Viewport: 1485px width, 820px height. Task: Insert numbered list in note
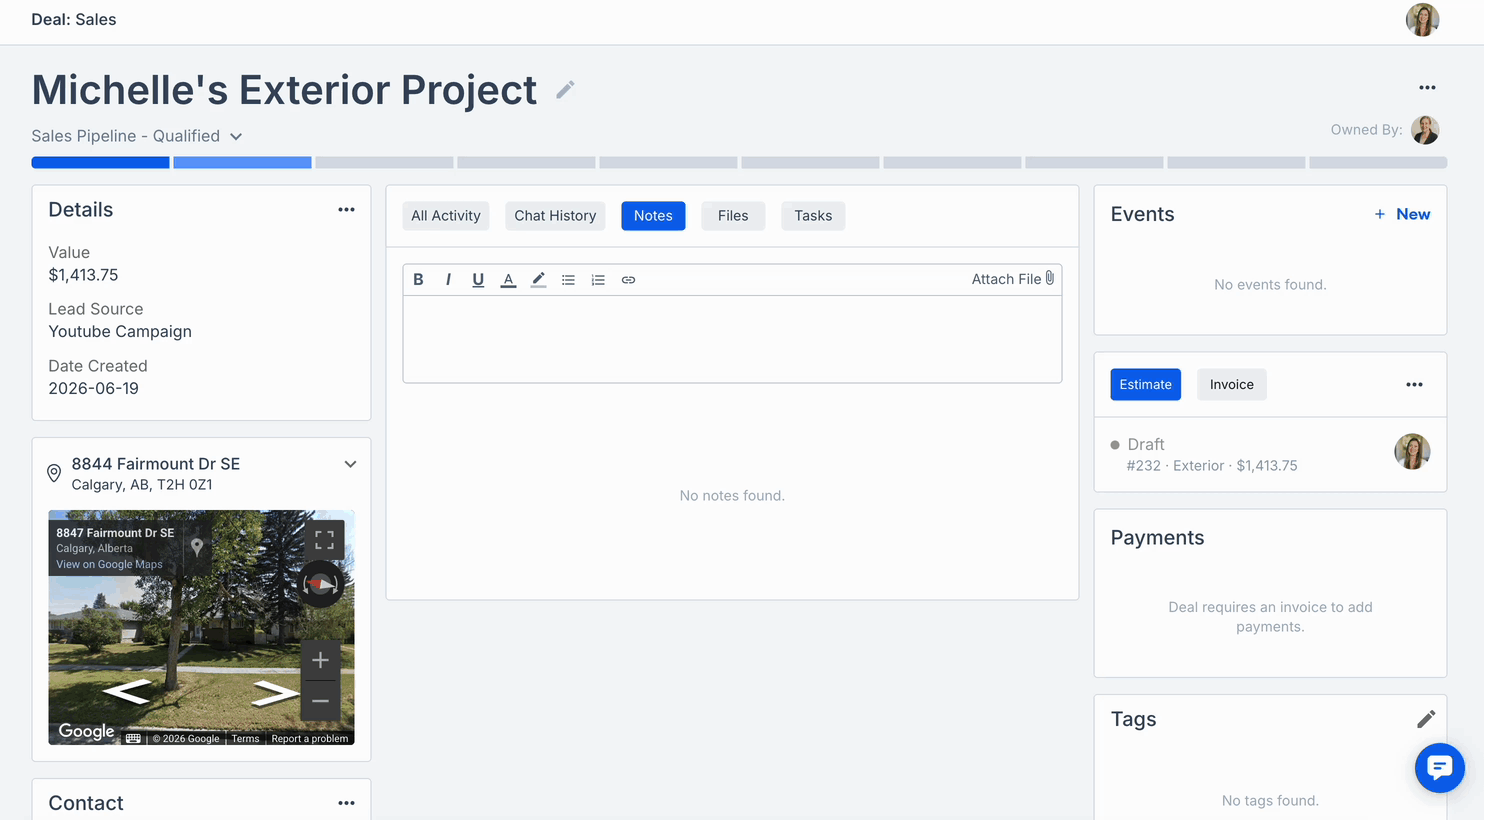(x=598, y=280)
